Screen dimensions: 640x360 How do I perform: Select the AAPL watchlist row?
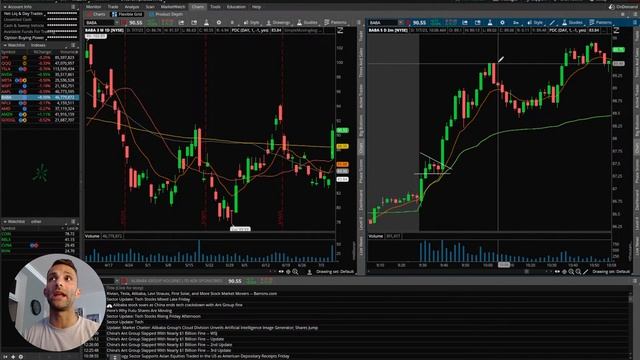(40, 92)
